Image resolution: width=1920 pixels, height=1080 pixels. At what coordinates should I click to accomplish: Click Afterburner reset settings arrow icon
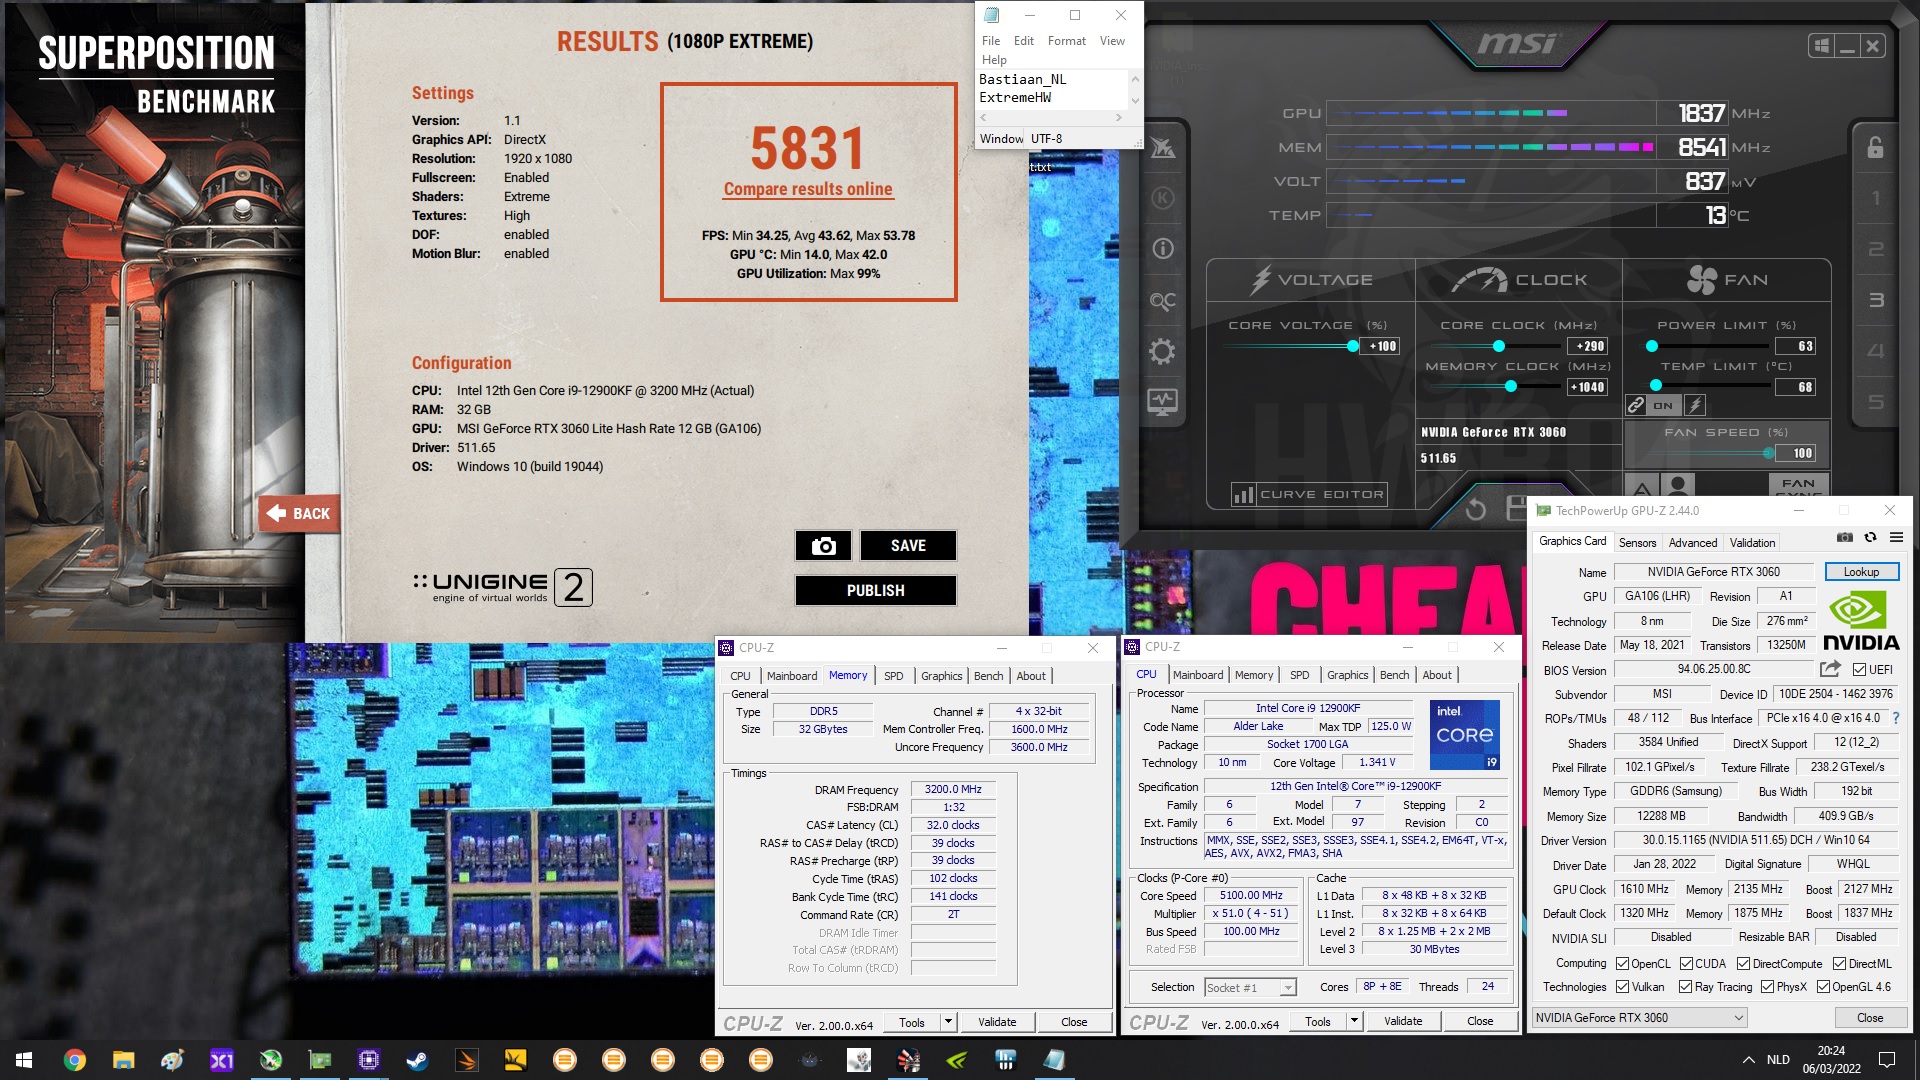tap(1475, 509)
